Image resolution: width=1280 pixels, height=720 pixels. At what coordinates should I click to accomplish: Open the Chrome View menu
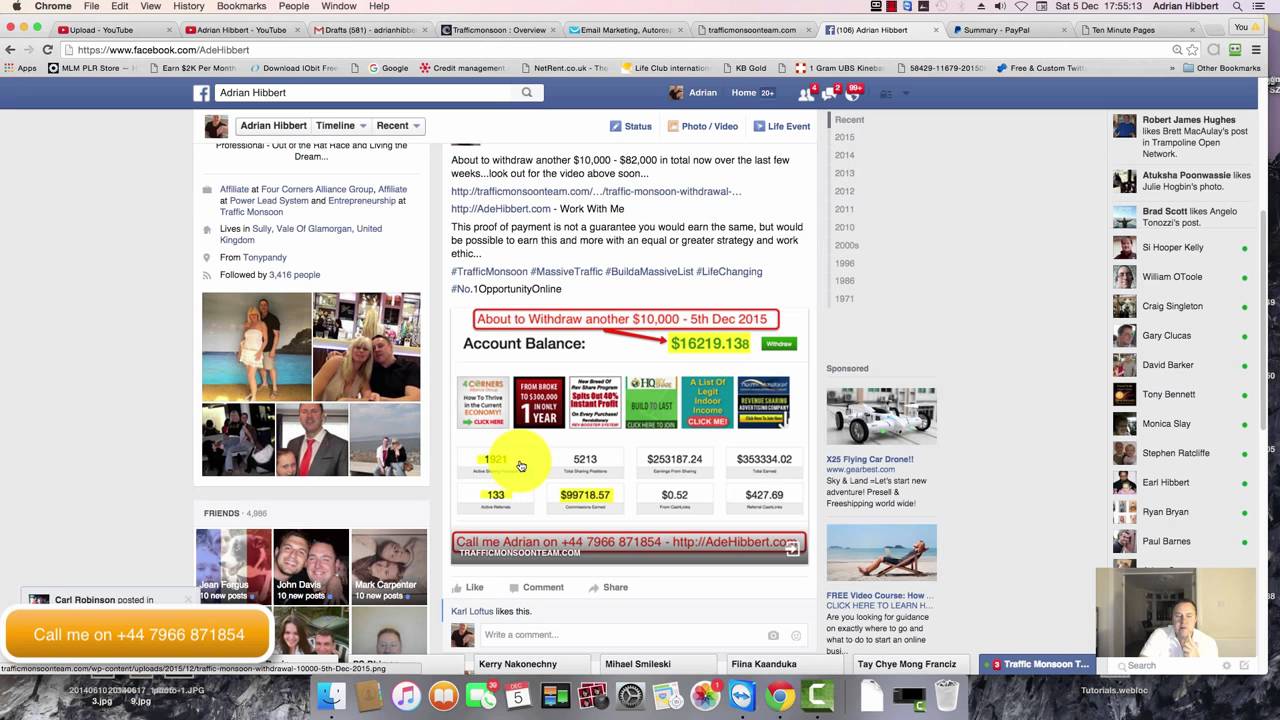(x=150, y=6)
